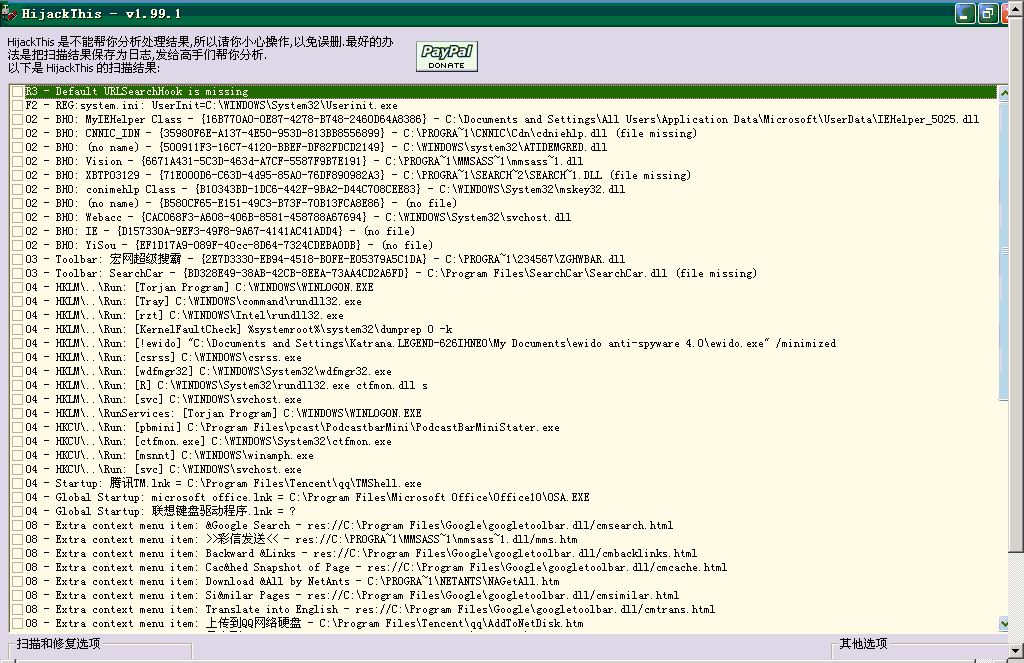The width and height of the screenshot is (1024, 663).
Task: Tick checkbox for KernelFaultCheck dumprep entry
Action: (x=18, y=330)
